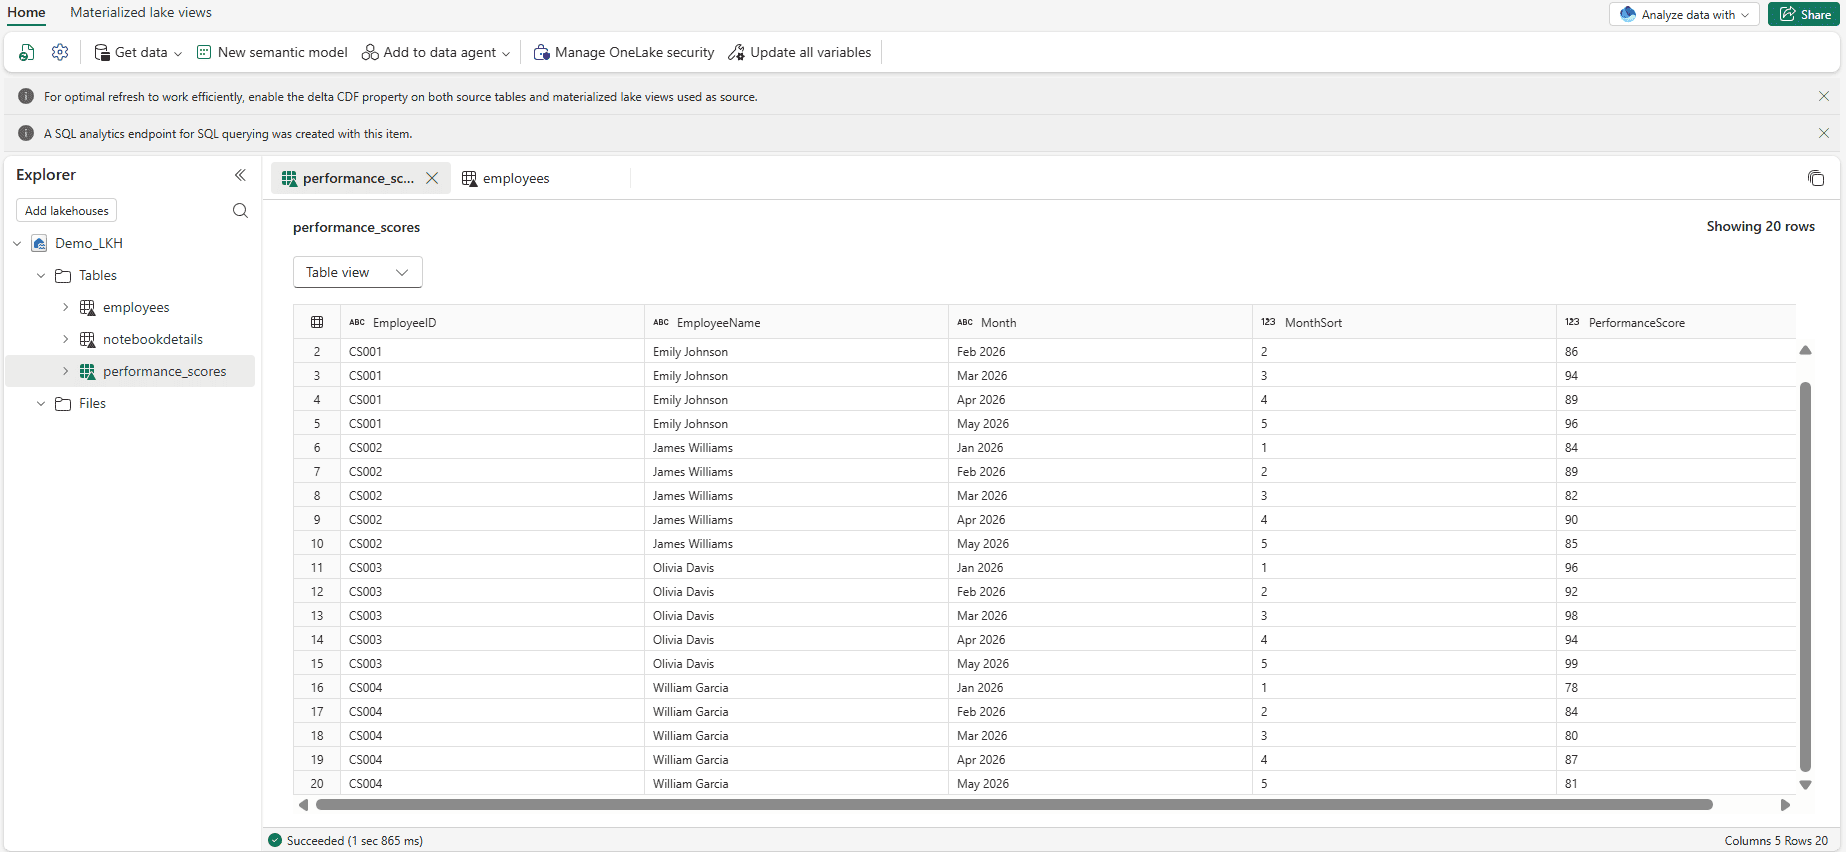Click Manage OneLake security
1846x852 pixels.
[x=624, y=52]
